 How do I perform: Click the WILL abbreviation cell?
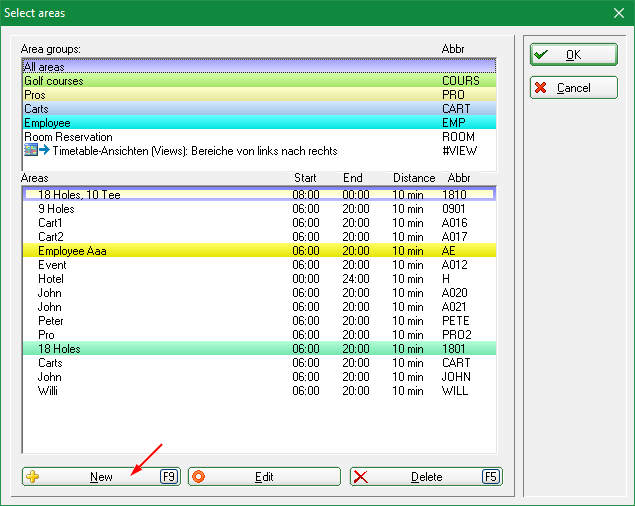click(455, 391)
